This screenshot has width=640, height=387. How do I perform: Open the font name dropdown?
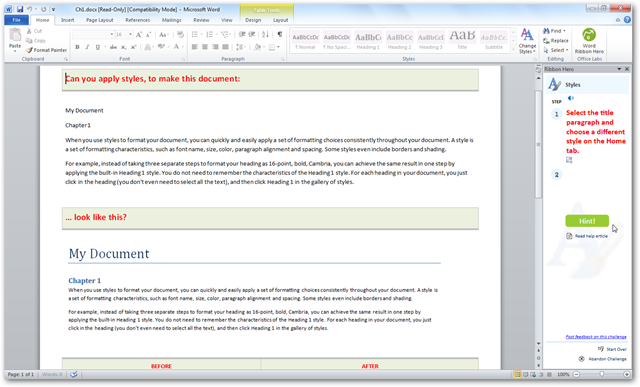coord(111,35)
